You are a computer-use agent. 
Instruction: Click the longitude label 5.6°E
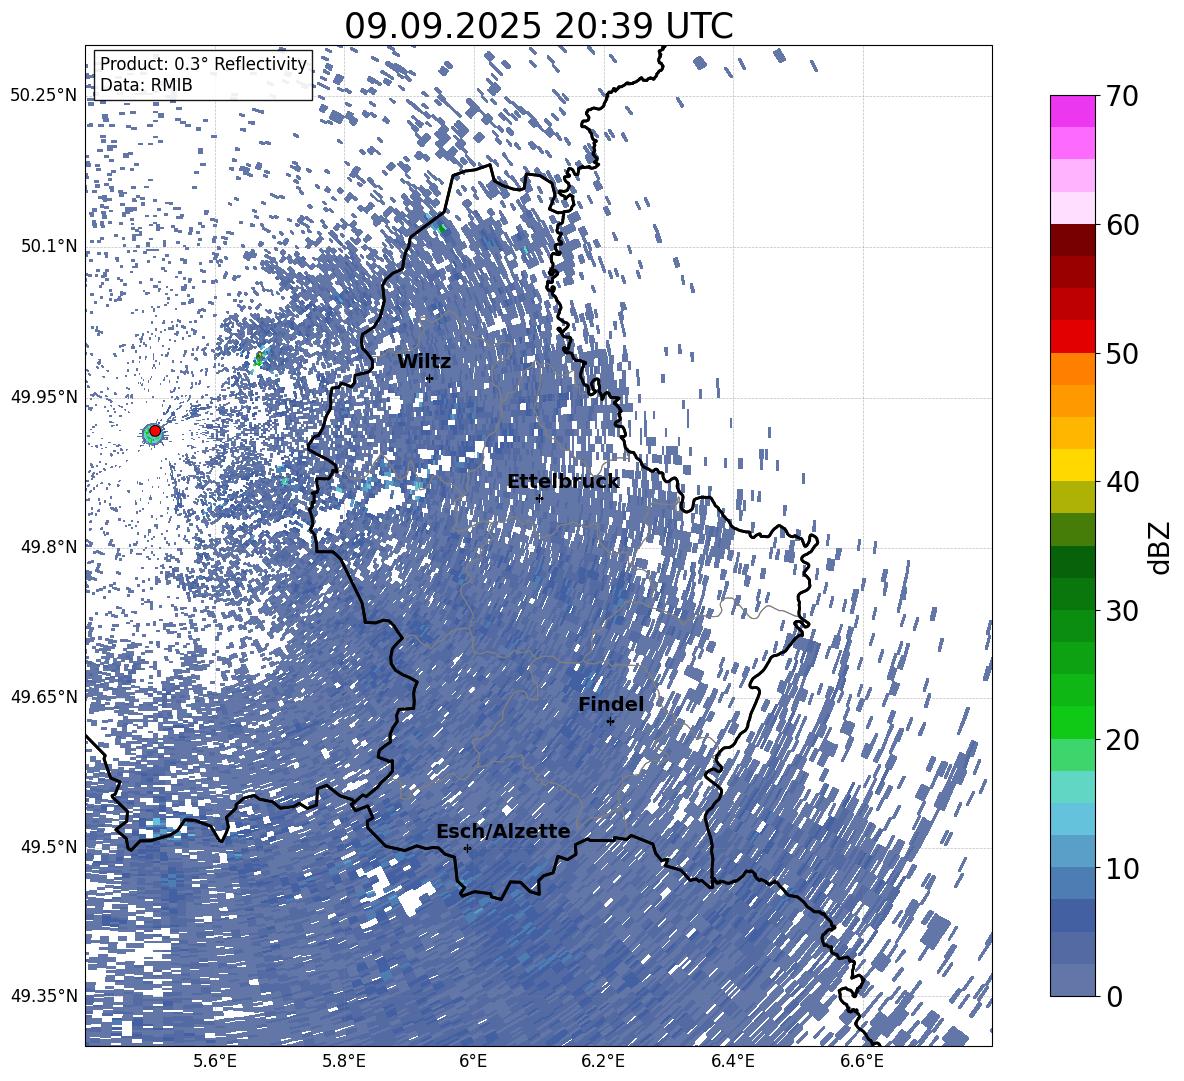[215, 1062]
